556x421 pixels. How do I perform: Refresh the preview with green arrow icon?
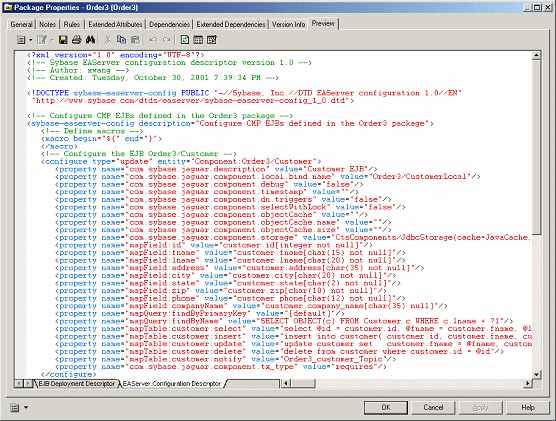(185, 40)
